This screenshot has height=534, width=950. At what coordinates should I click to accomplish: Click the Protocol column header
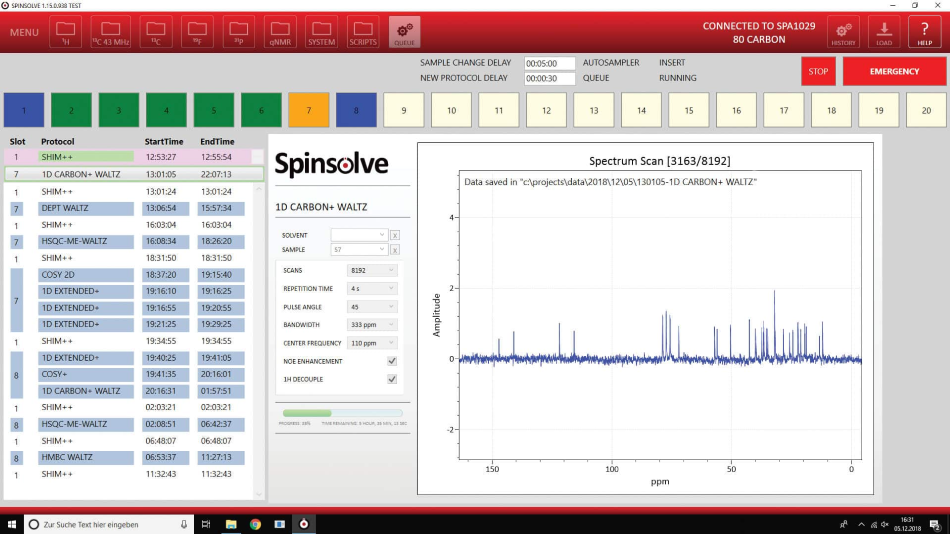click(58, 141)
